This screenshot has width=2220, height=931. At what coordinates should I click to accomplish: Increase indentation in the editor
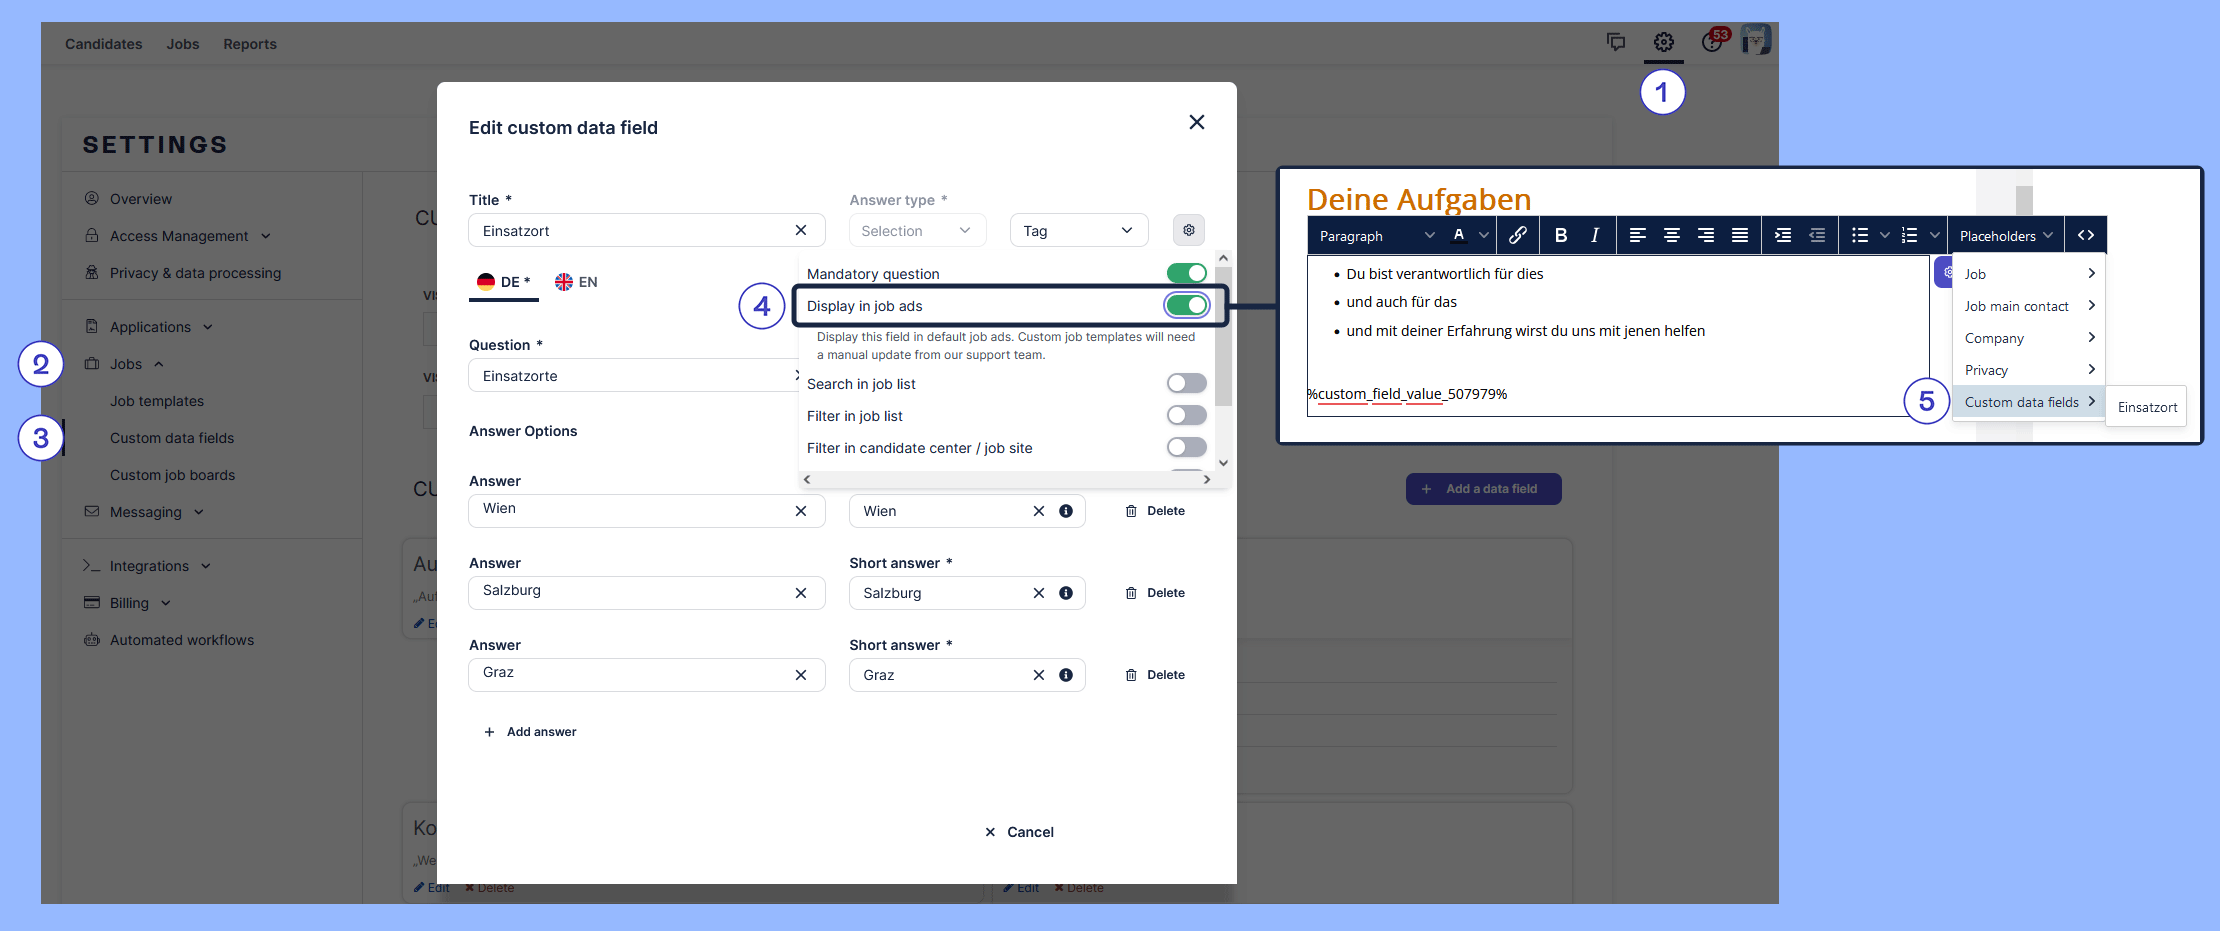[1782, 234]
